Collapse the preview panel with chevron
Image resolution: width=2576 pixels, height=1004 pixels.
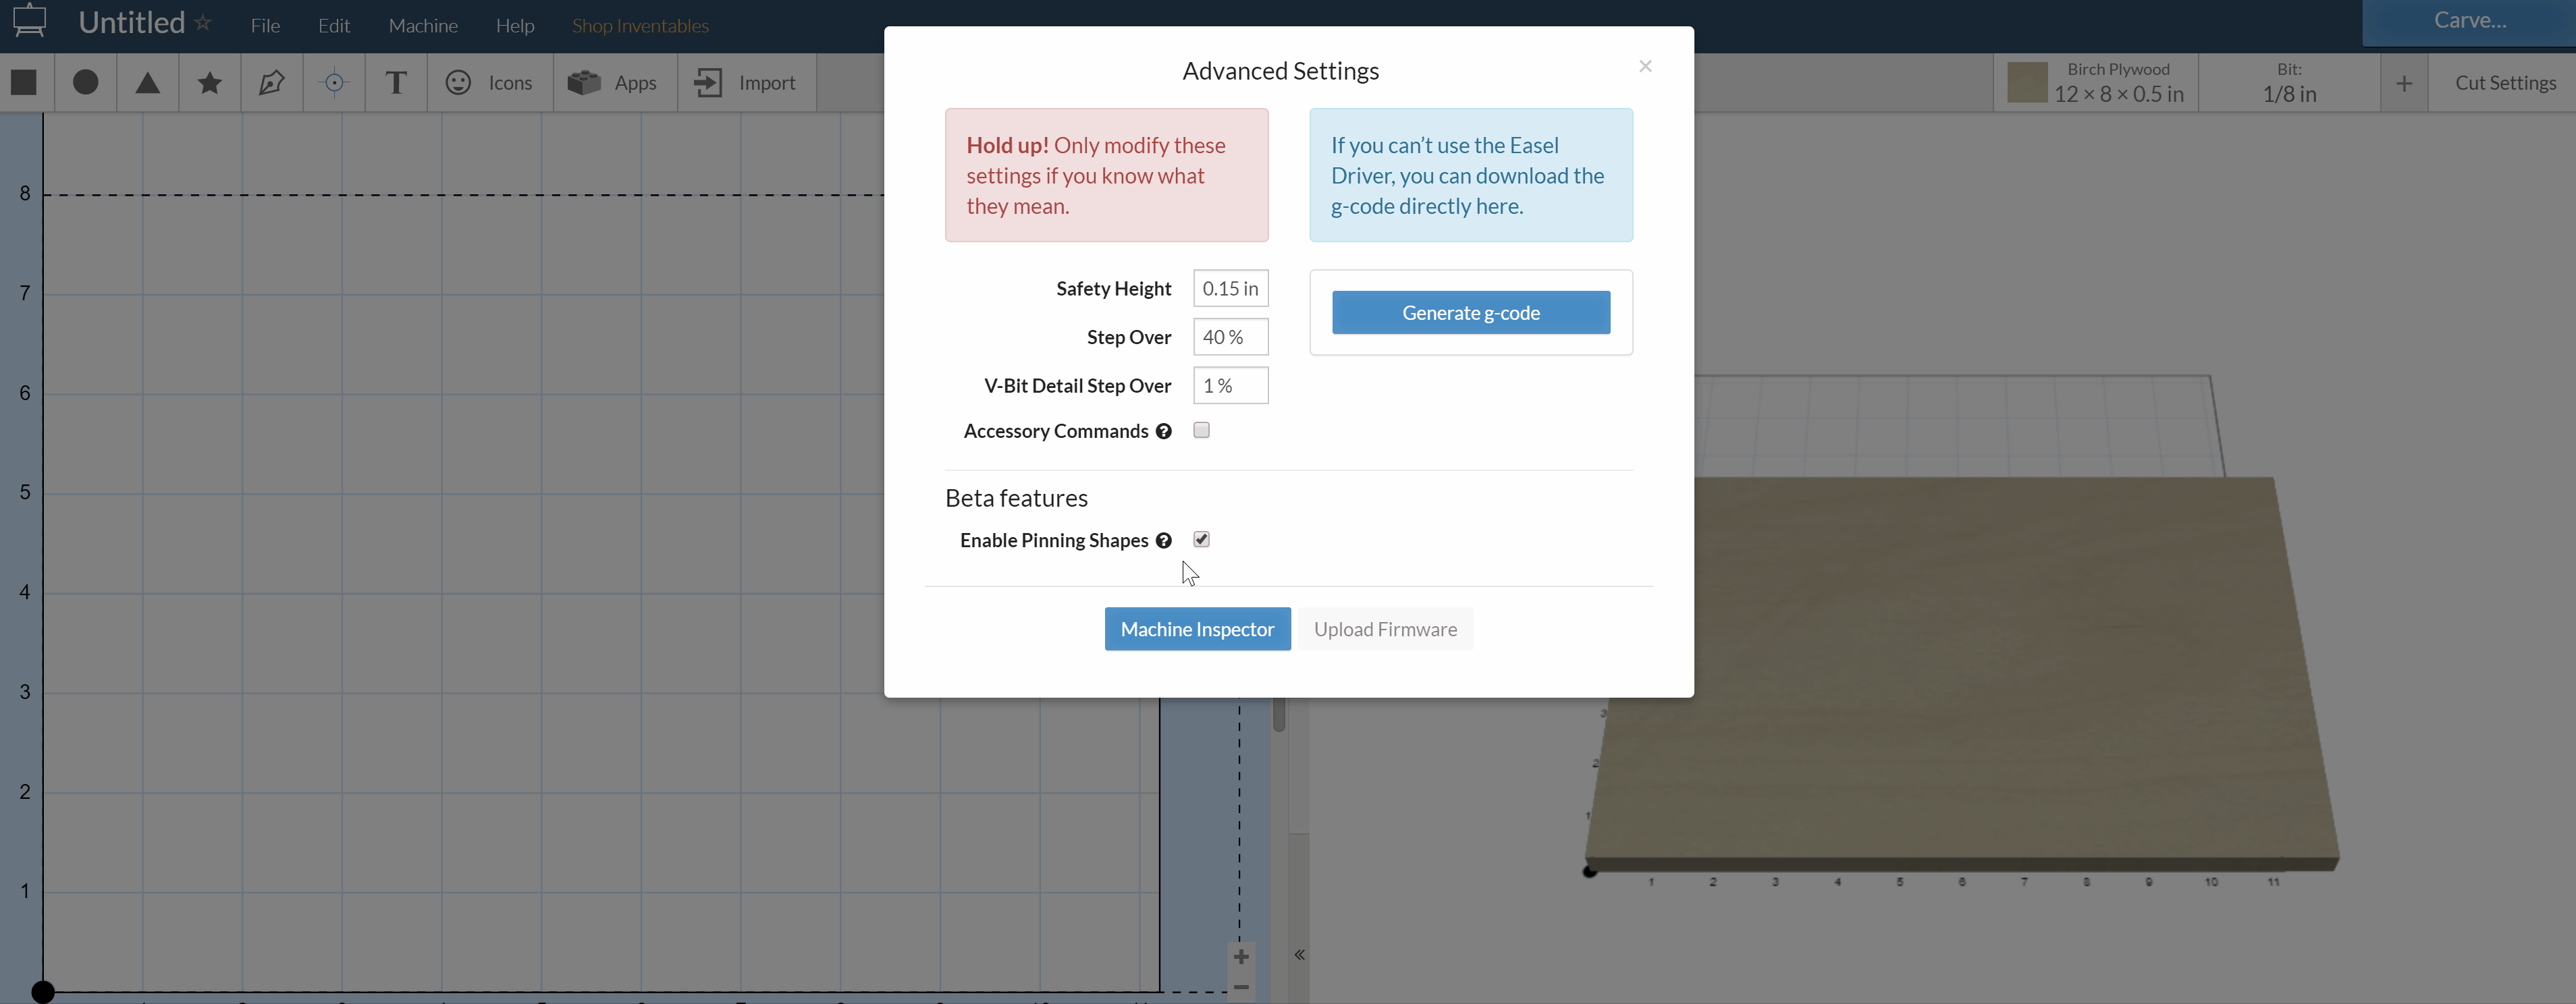(1299, 955)
